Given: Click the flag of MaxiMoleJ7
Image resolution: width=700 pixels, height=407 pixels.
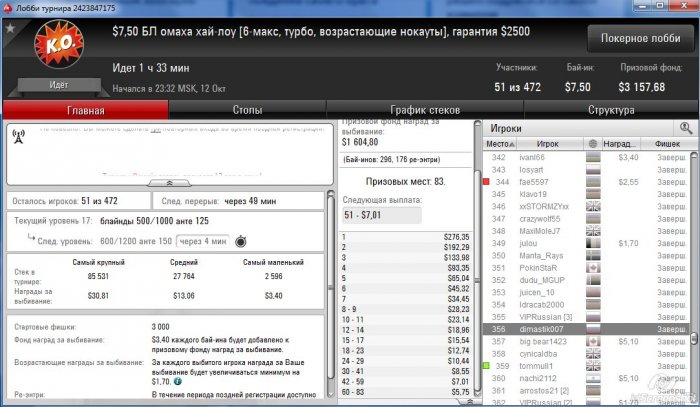Looking at the screenshot, I should (593, 231).
